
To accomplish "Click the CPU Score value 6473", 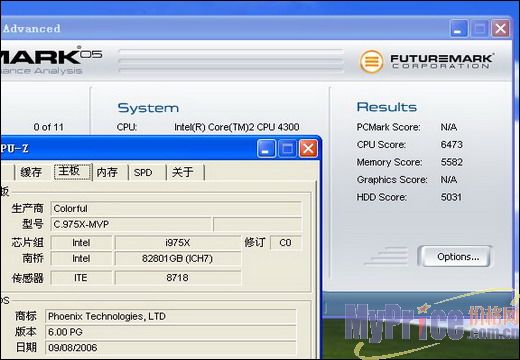I will point(451,144).
